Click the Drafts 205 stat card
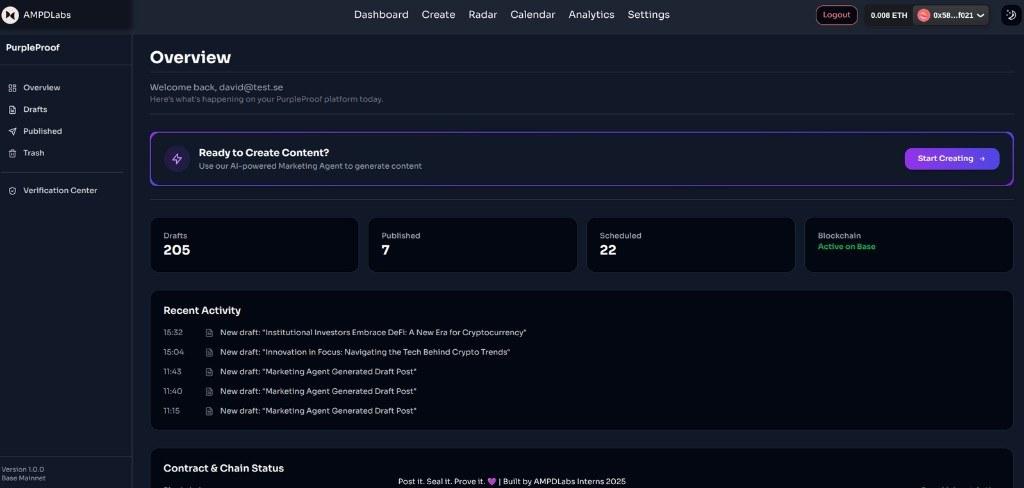Image resolution: width=1024 pixels, height=488 pixels. coord(254,245)
